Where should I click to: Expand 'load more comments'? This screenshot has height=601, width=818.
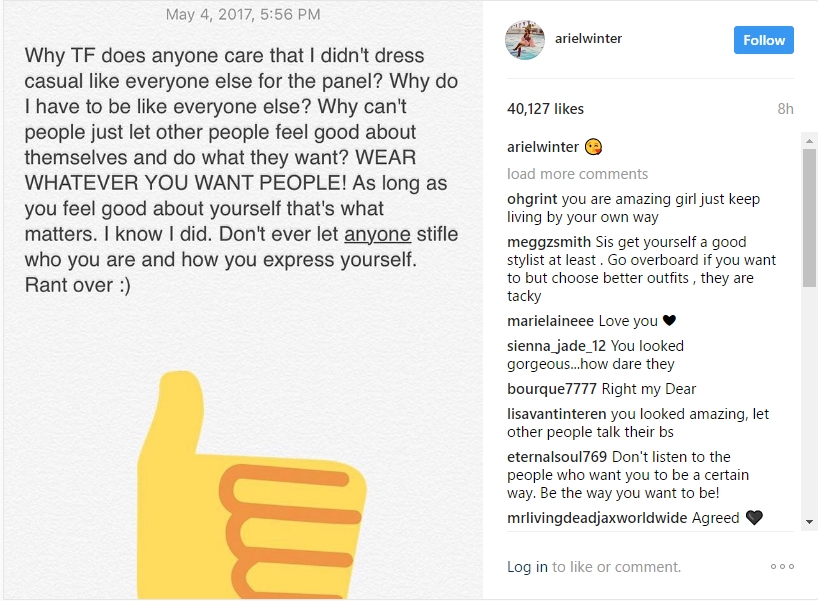578,174
